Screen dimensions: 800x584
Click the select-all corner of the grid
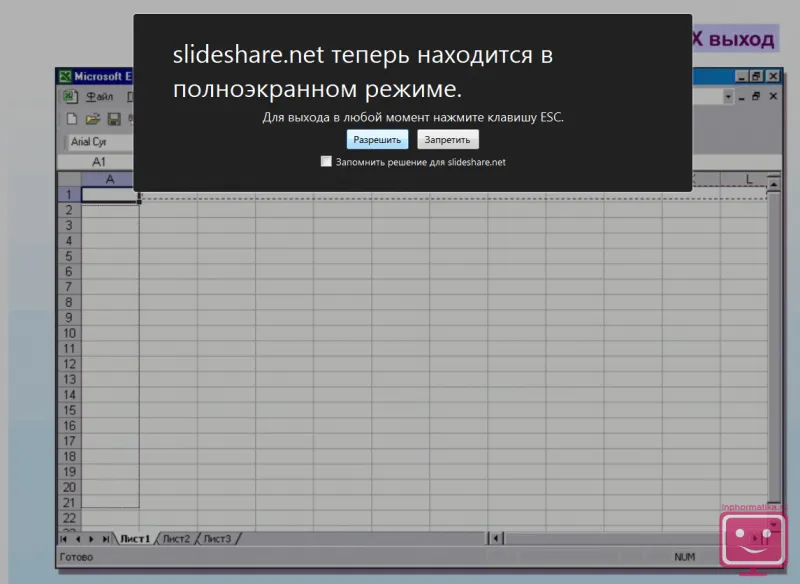(70, 179)
